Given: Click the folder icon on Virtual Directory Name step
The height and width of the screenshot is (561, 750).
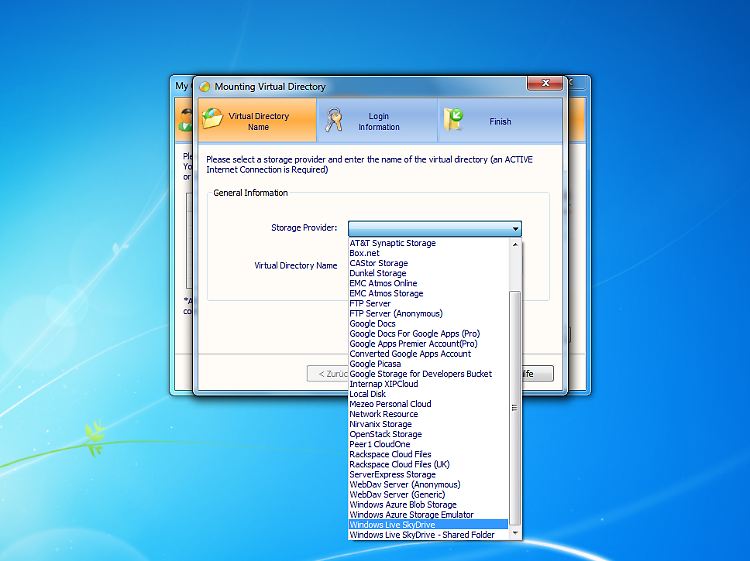Looking at the screenshot, I should tap(212, 121).
